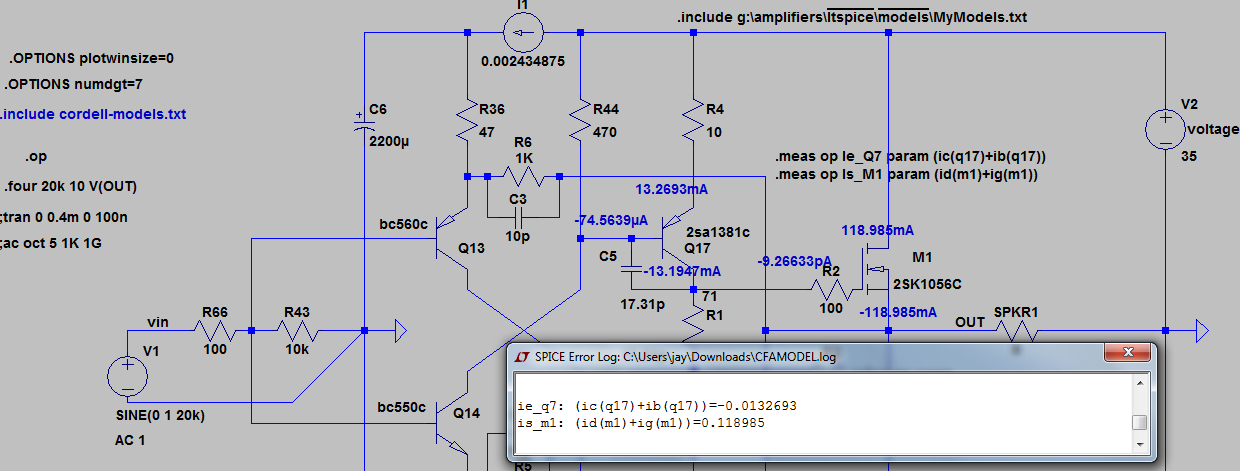Select the SPKR1 resistor symbol
Image resolution: width=1240 pixels, height=471 pixels.
click(1014, 329)
